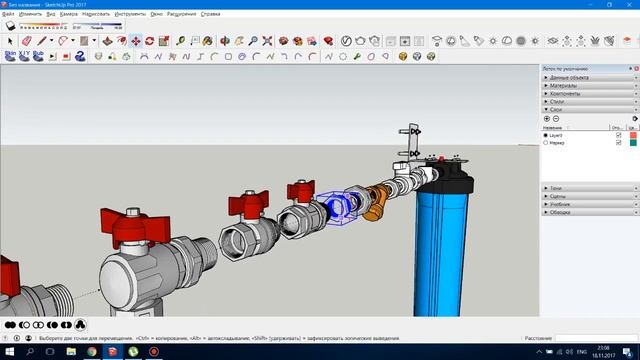Expand the Обводка panel
This screenshot has height=360, width=640.
coord(590,212)
